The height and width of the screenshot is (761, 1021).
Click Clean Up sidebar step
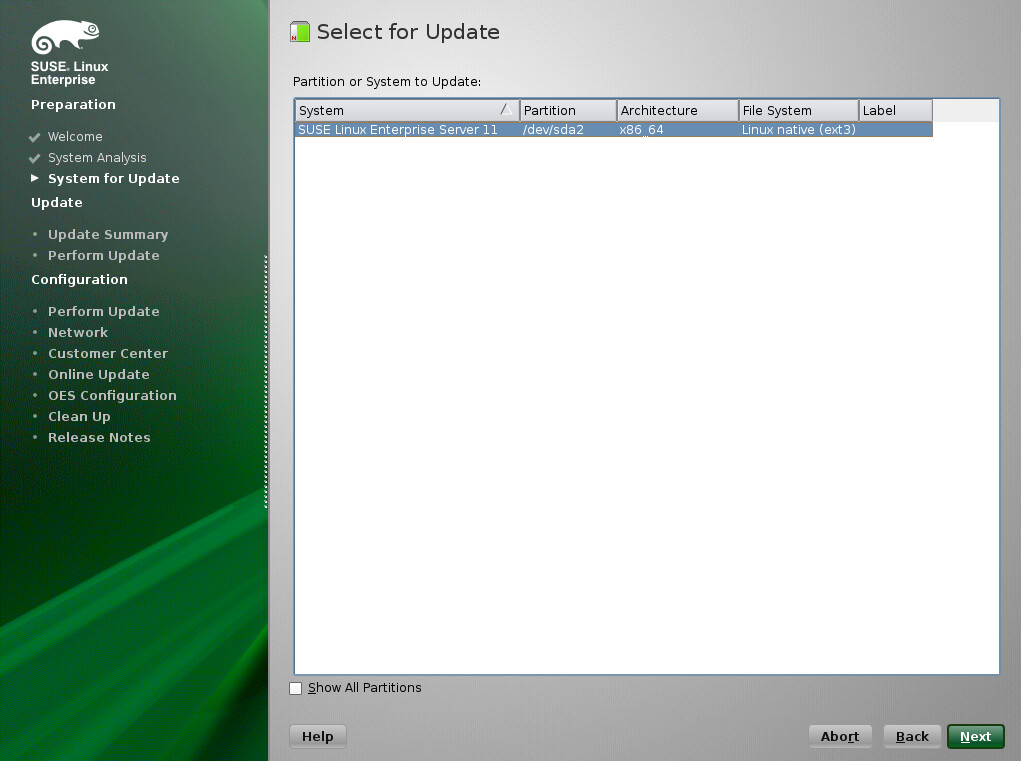79,417
